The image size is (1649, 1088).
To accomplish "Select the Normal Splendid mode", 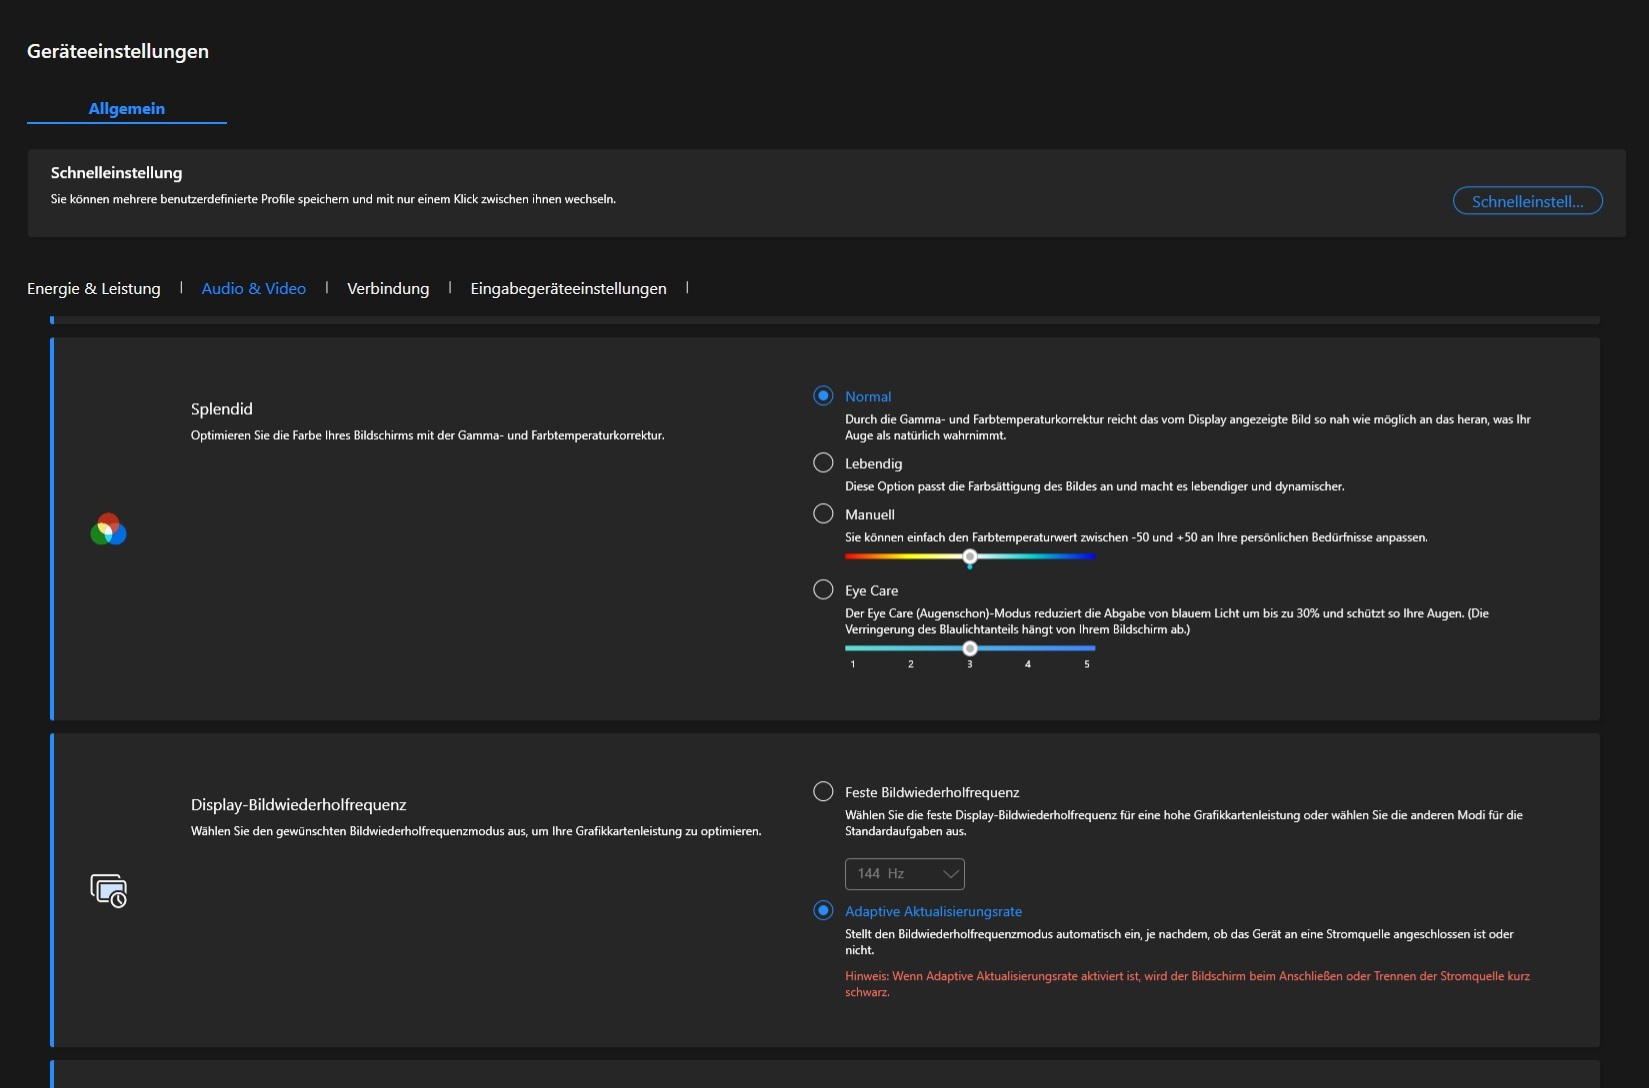I will 823,396.
